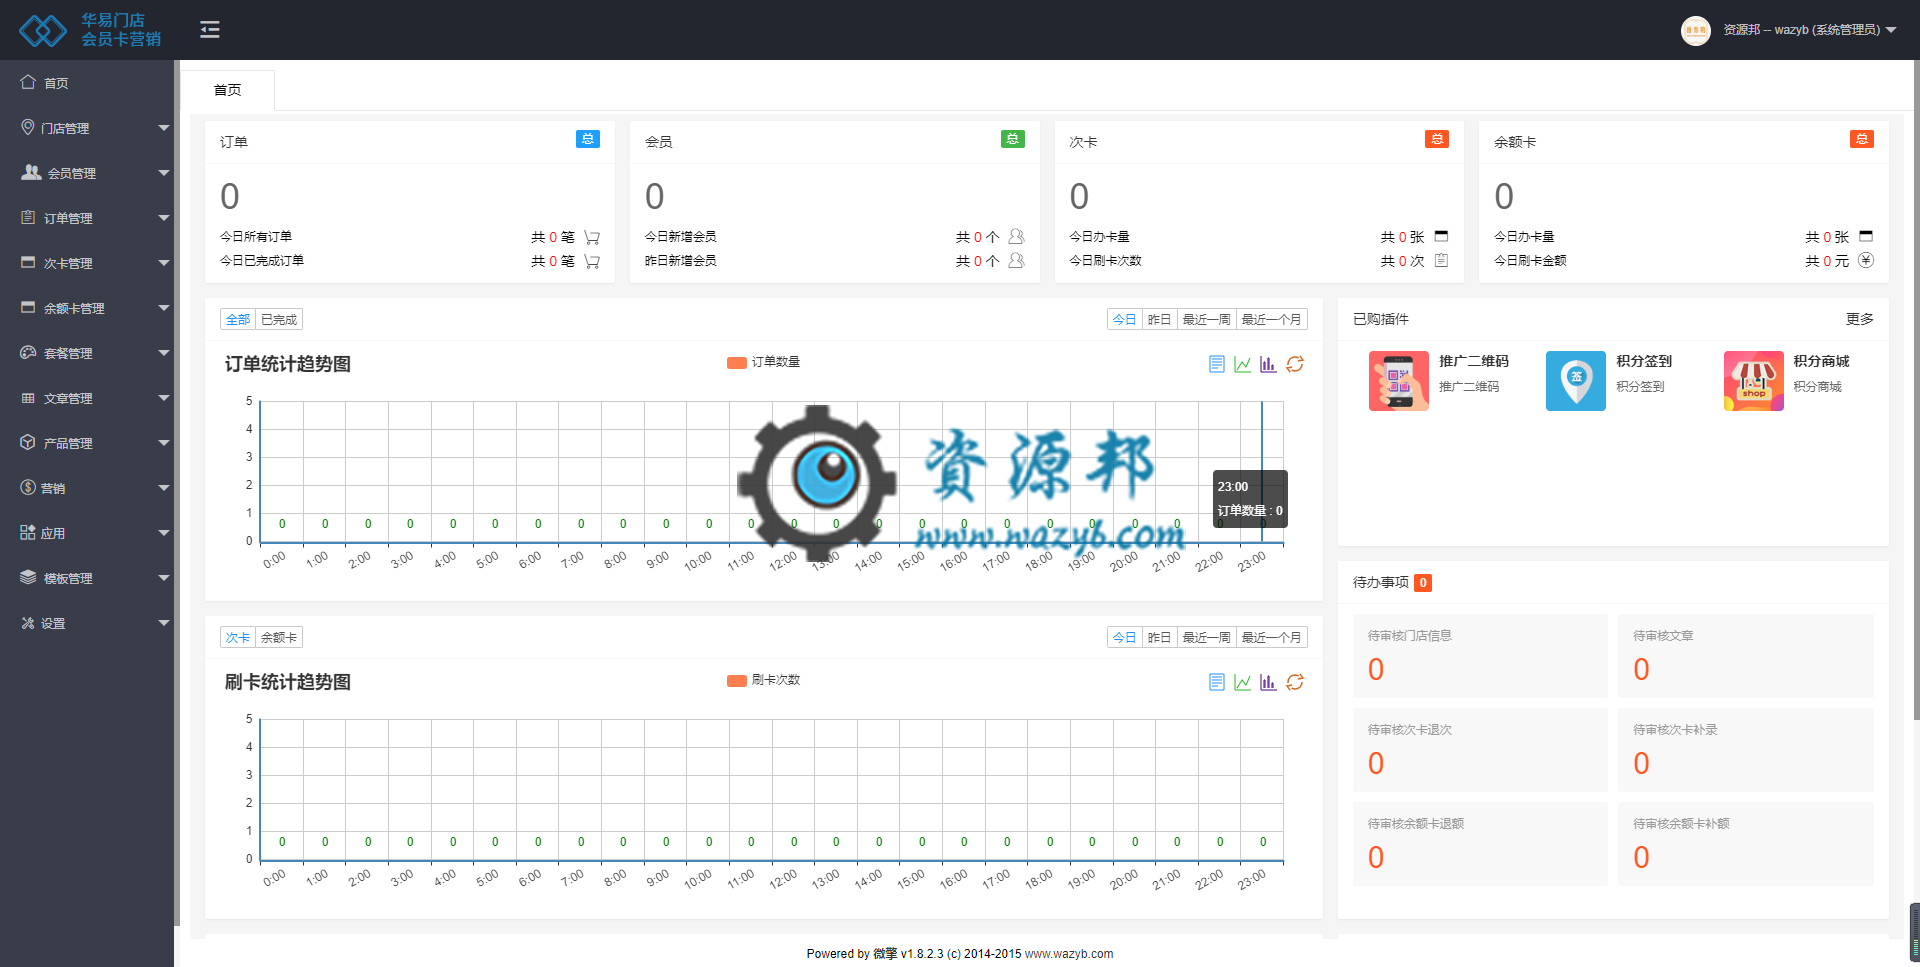The height and width of the screenshot is (967, 1920).
Task: Click 更多 in the 已购插件 panel
Action: tap(1859, 319)
